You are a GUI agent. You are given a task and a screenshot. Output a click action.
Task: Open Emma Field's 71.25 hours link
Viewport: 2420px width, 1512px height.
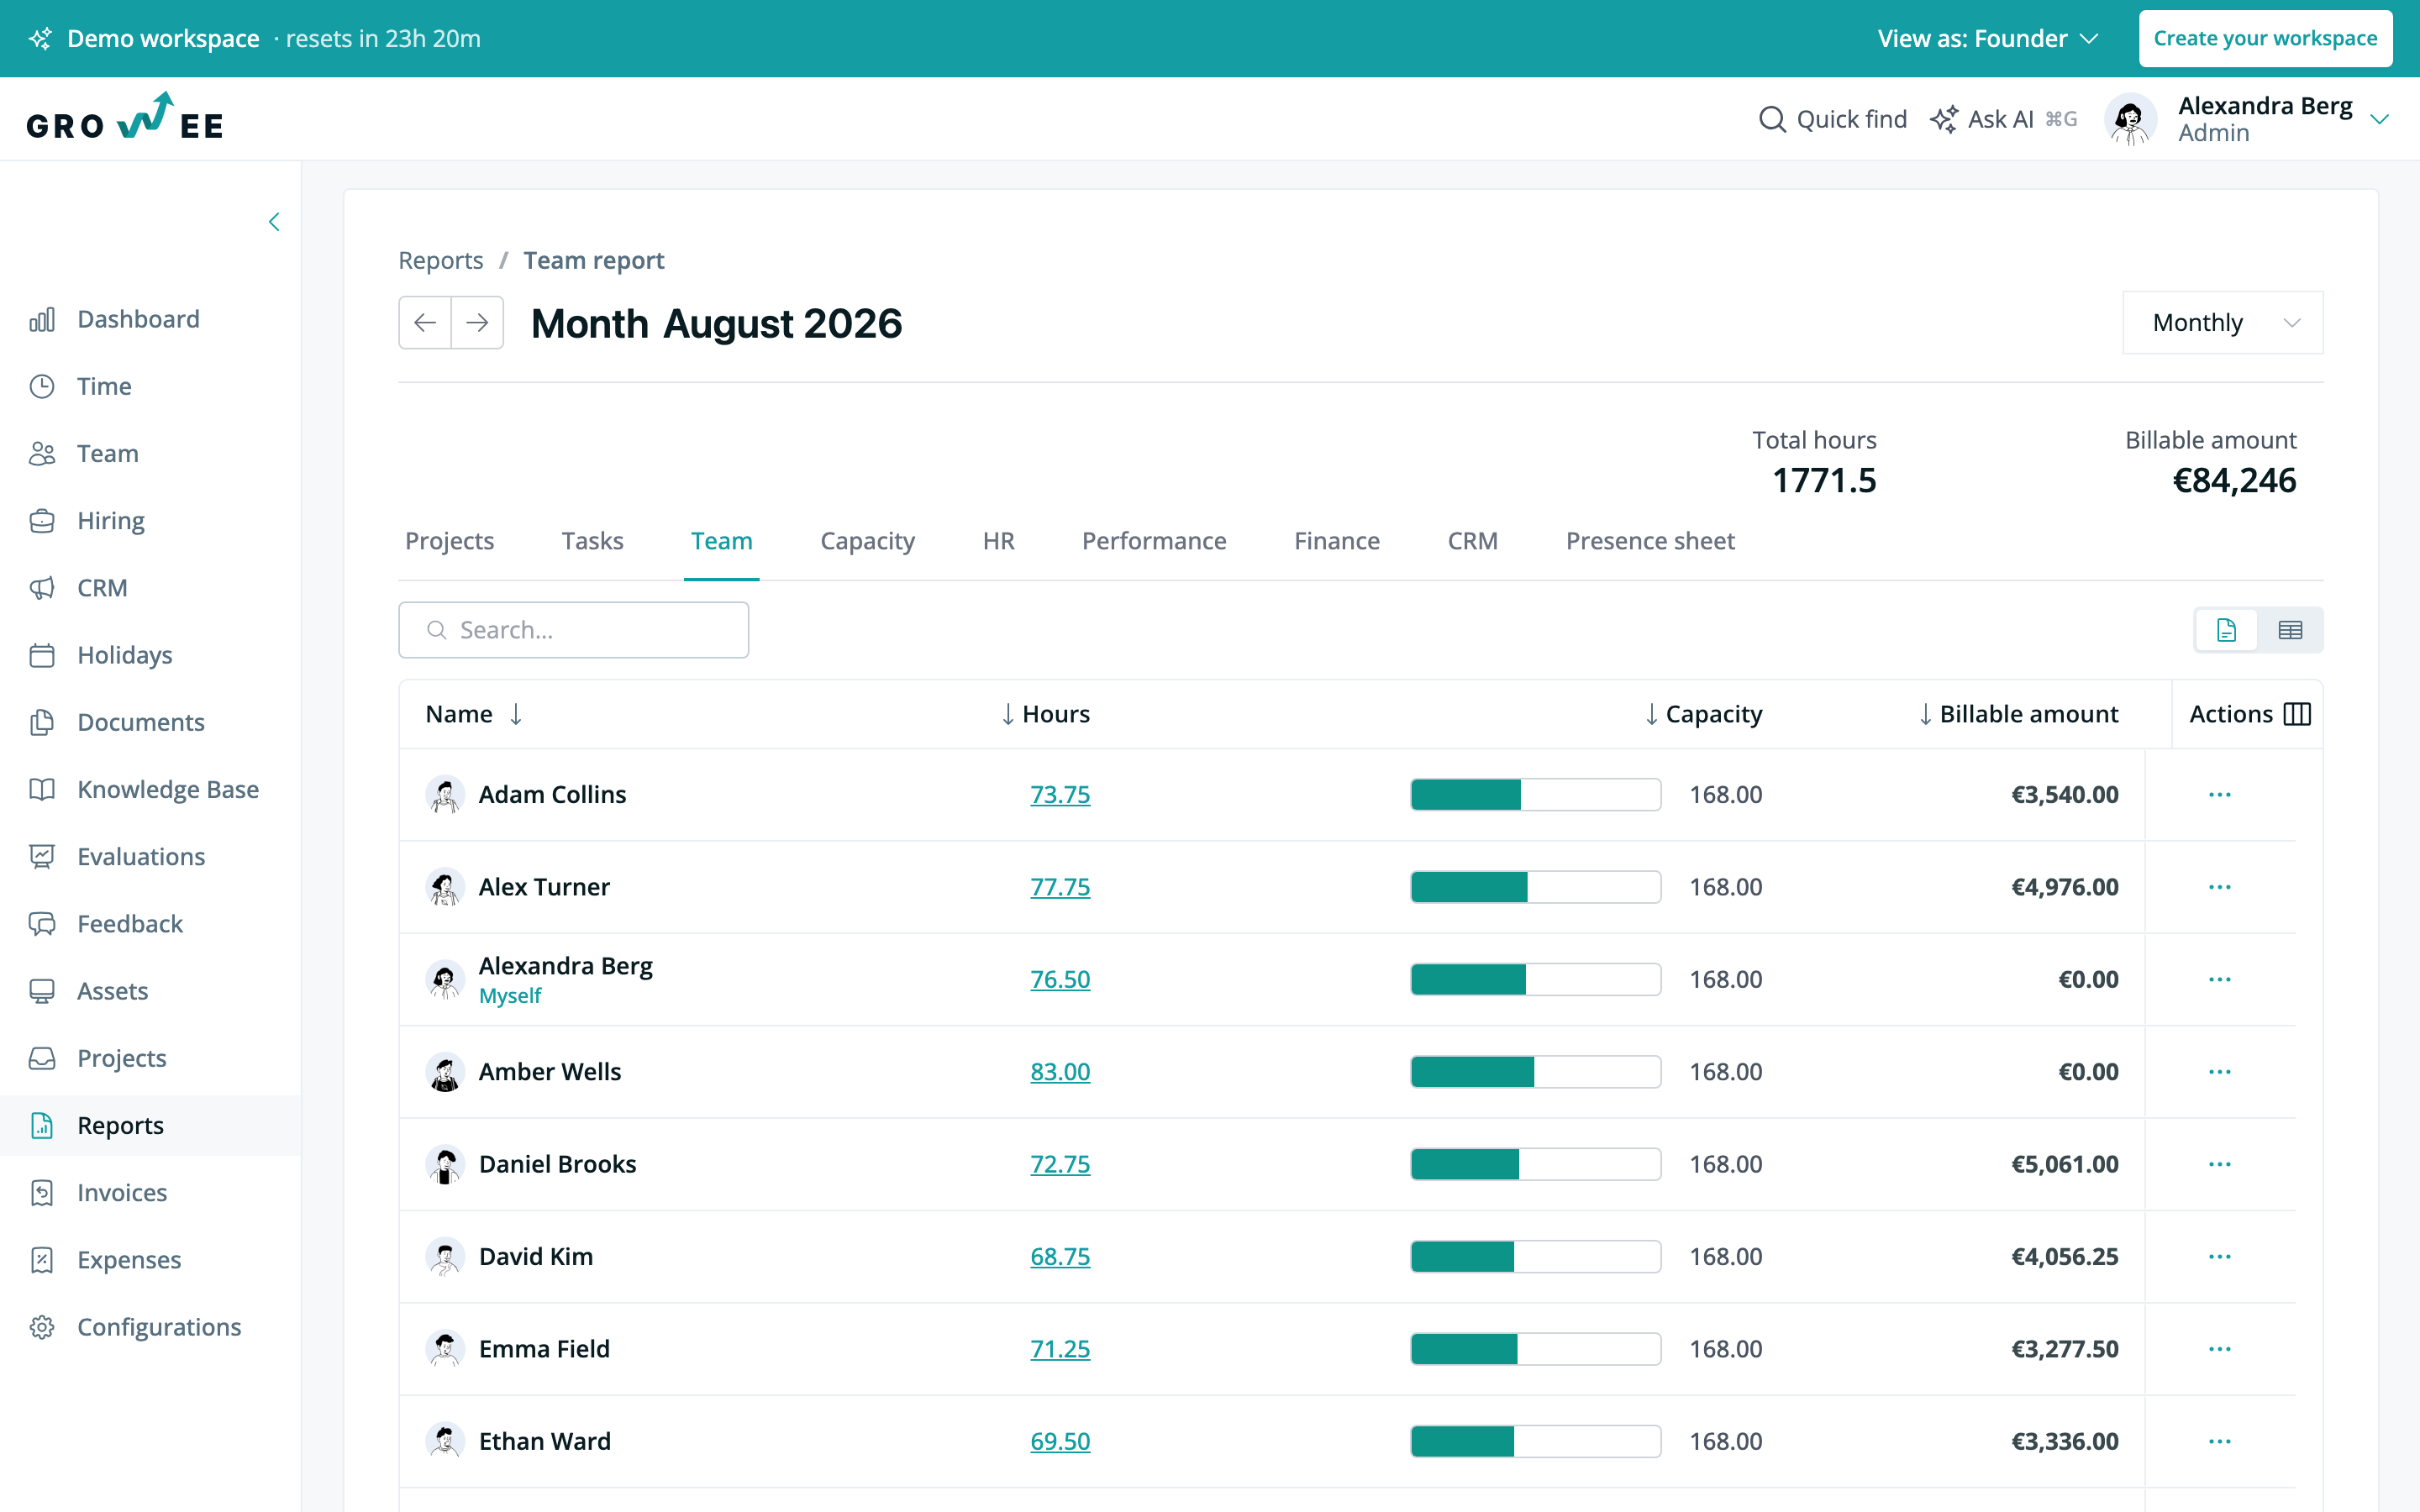(x=1060, y=1349)
